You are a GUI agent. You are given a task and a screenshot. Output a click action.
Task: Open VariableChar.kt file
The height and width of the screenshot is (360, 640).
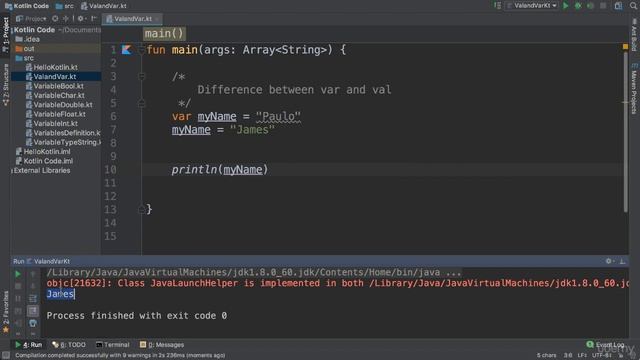[x=55, y=96]
